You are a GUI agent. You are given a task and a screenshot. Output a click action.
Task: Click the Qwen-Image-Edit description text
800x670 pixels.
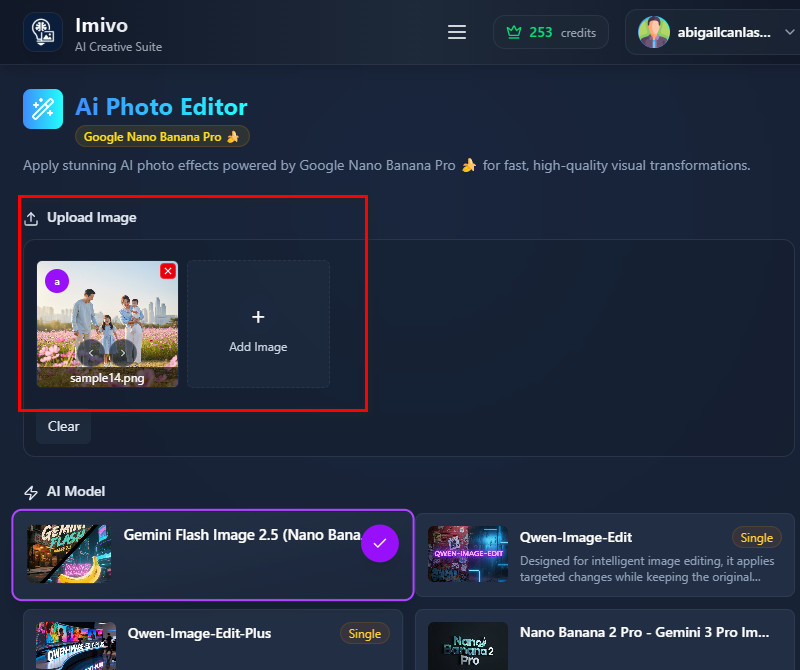[647, 569]
